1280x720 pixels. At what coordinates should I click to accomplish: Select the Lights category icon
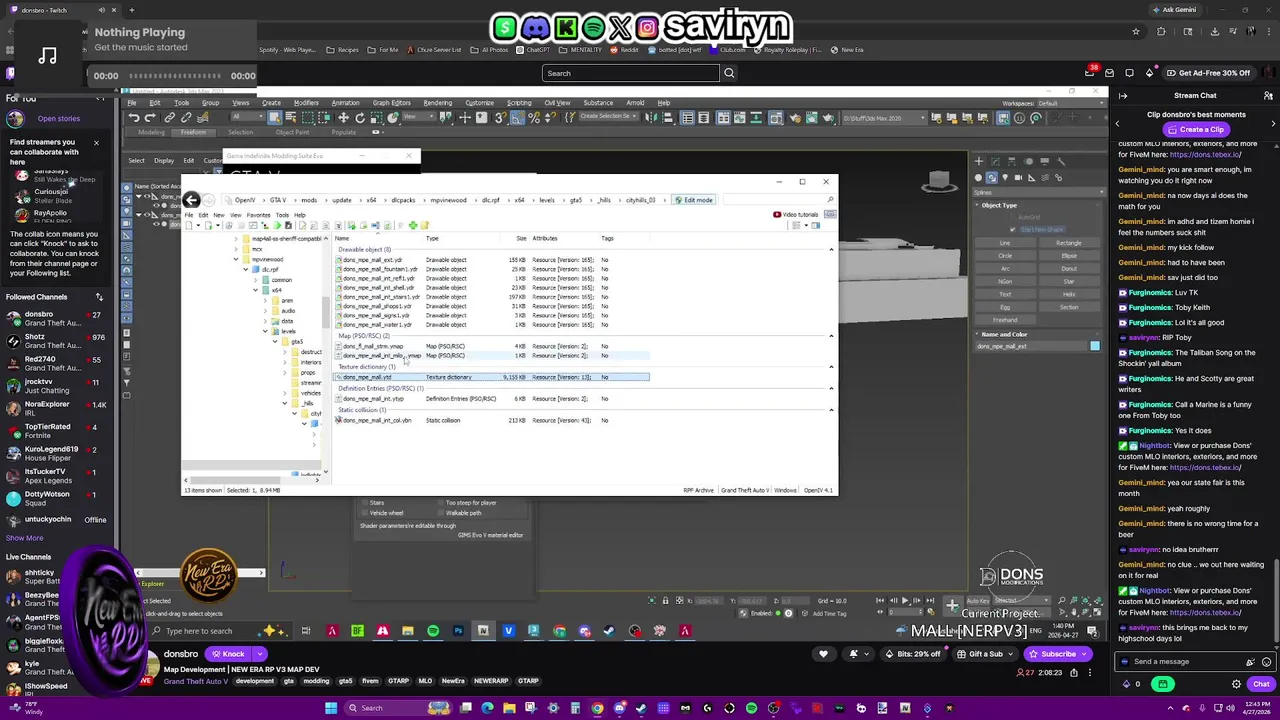click(x=1007, y=178)
